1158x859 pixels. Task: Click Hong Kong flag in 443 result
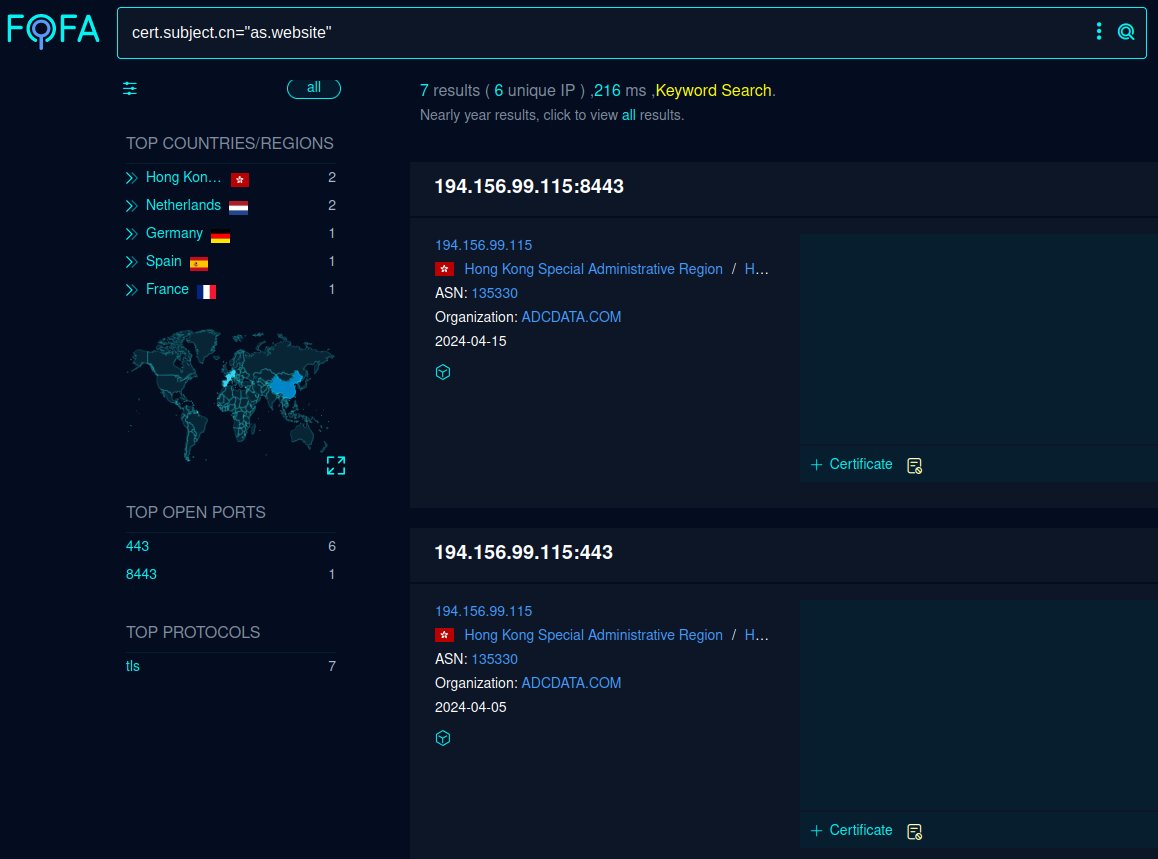click(x=445, y=635)
